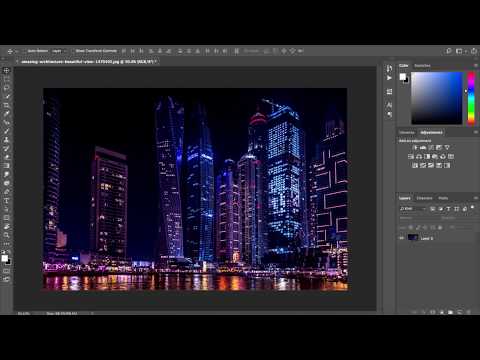Screen dimensions: 480x360
Task: Add a Hue/Saturation adjustment
Action: (411, 156)
